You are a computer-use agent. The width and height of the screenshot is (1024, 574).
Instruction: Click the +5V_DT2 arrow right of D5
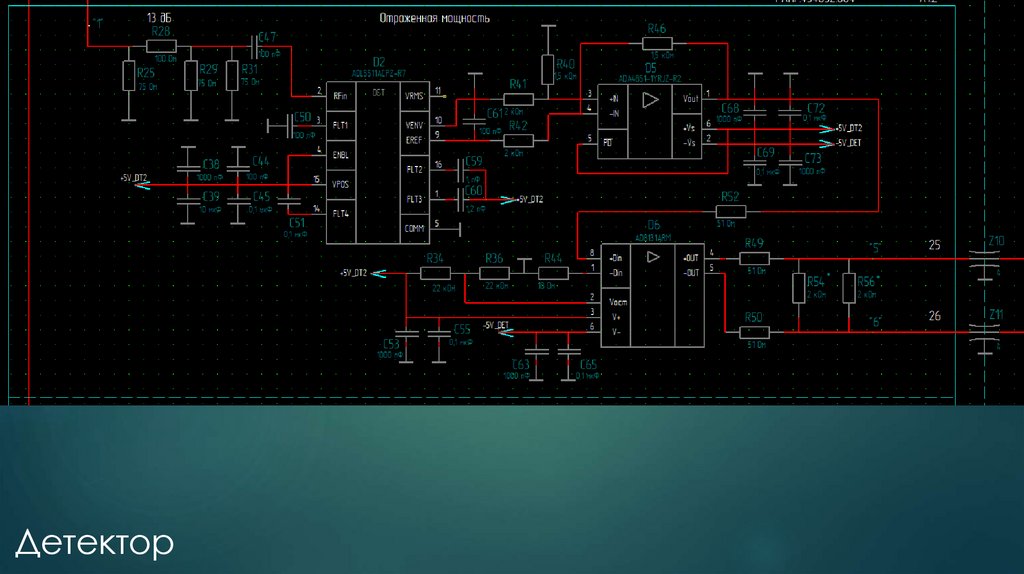(x=827, y=129)
